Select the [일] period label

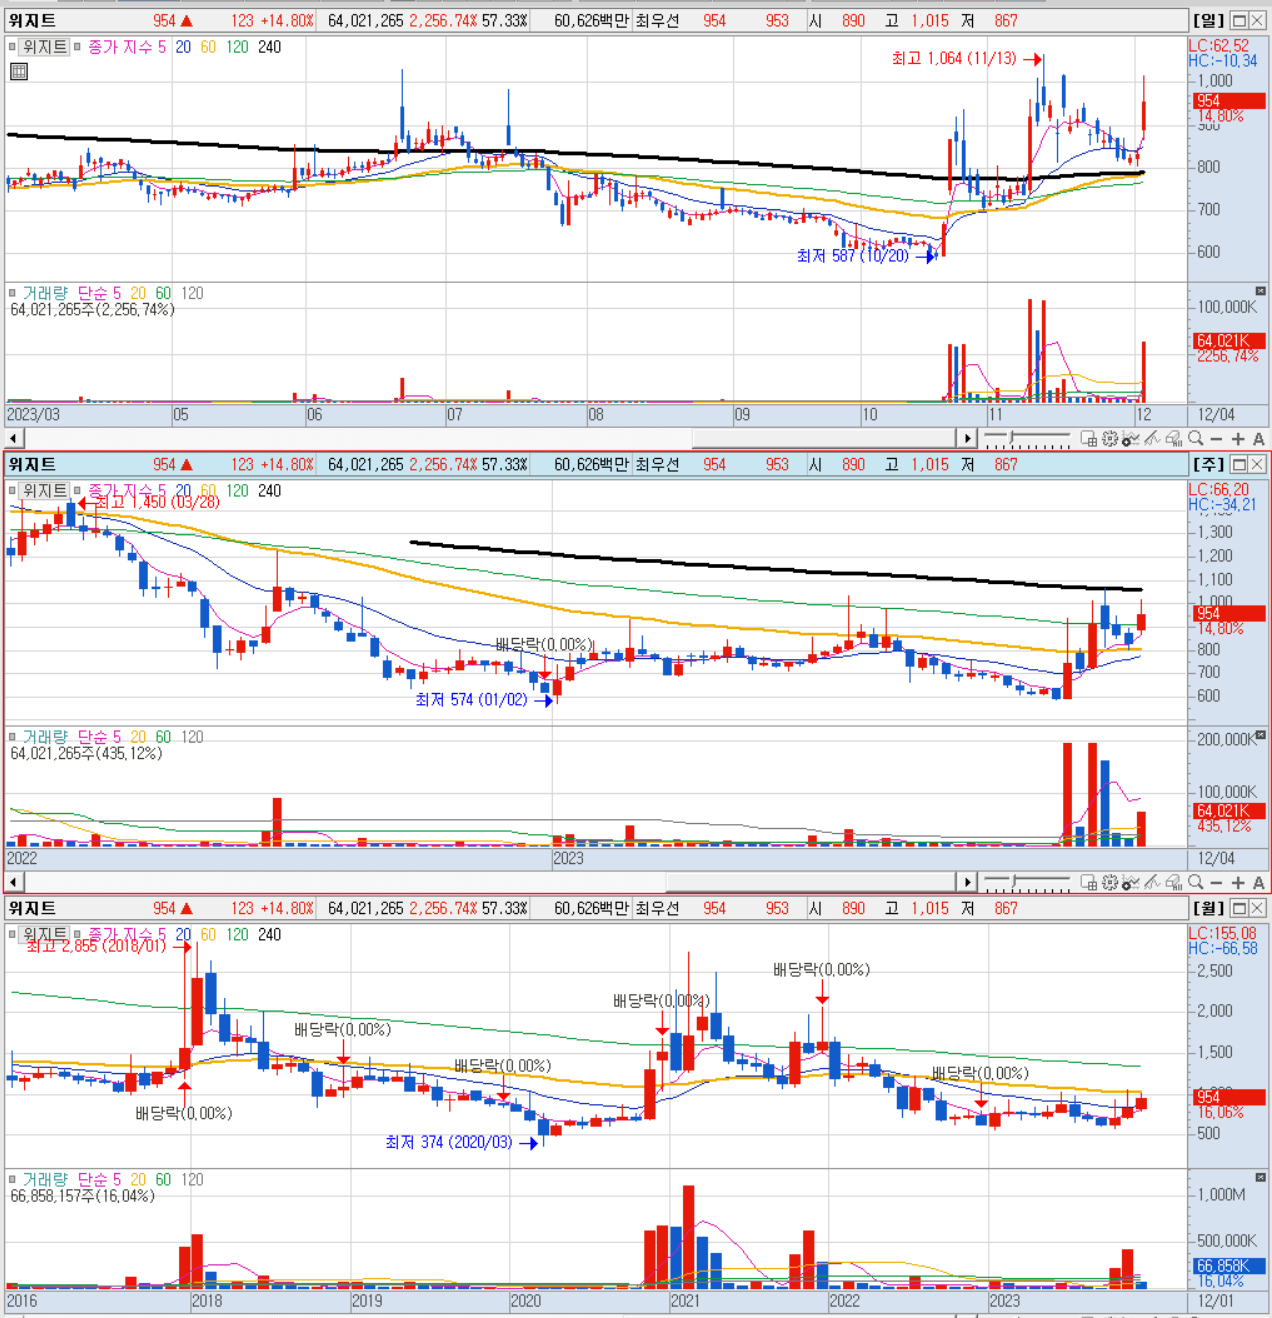coord(1208,21)
